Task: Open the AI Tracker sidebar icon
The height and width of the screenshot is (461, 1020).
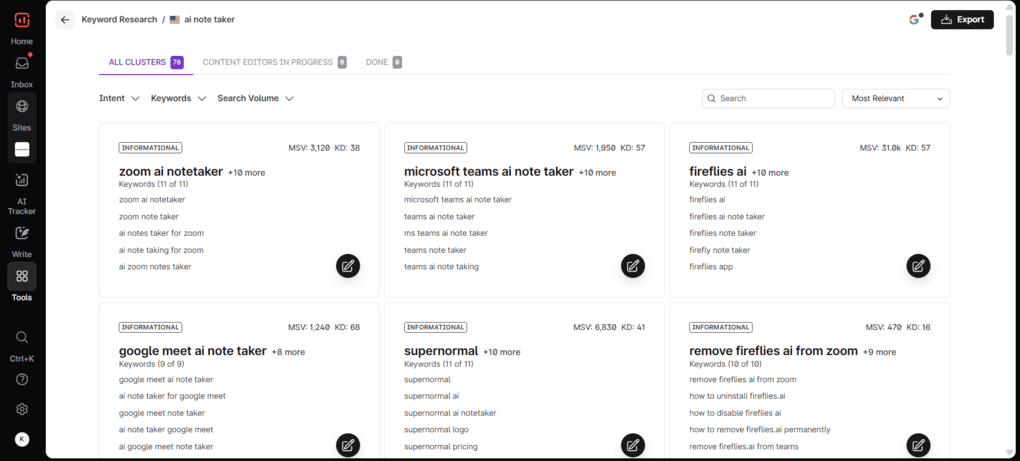Action: click(21, 180)
